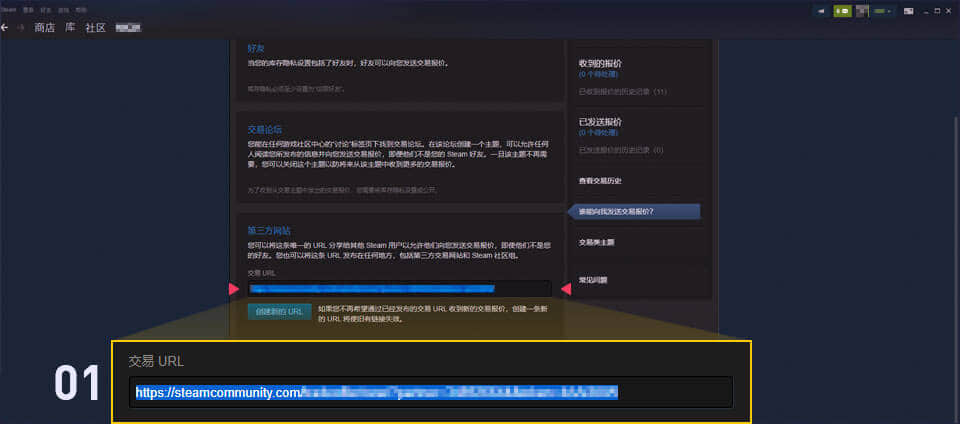Go forward with the right arrow
960x424 pixels.
20,28
